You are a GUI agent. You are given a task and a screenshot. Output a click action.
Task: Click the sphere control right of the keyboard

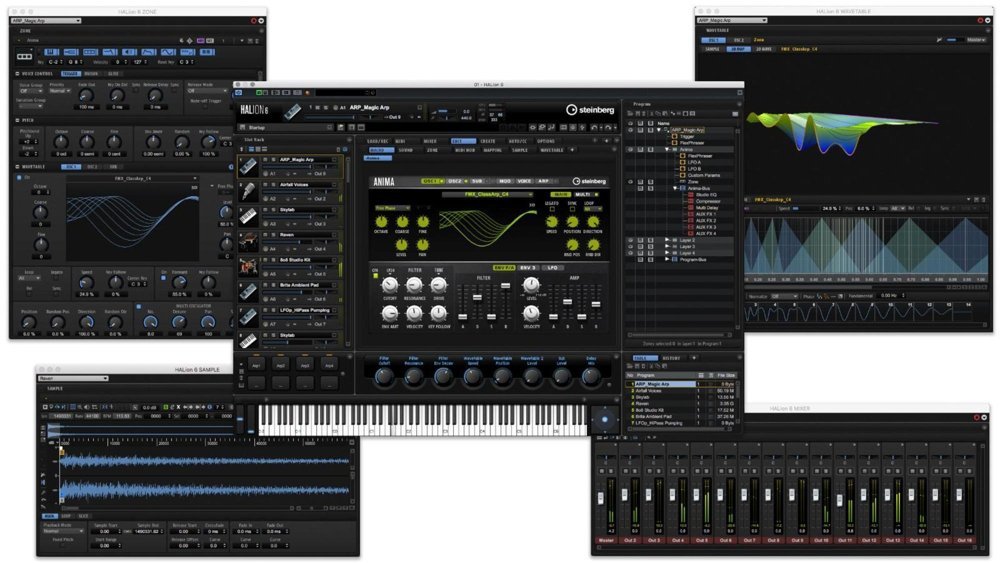[x=604, y=419]
